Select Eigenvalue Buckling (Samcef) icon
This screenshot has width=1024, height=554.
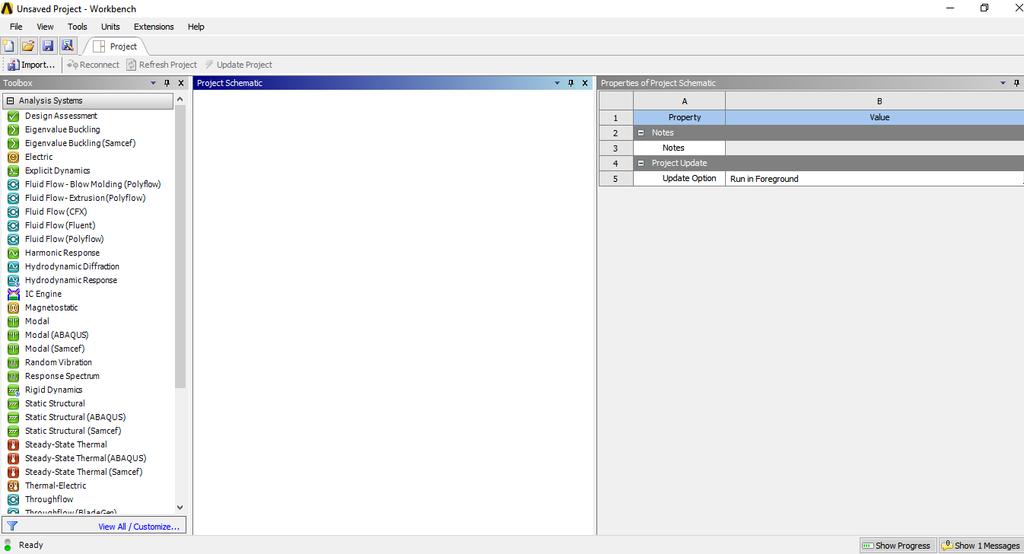[13, 143]
